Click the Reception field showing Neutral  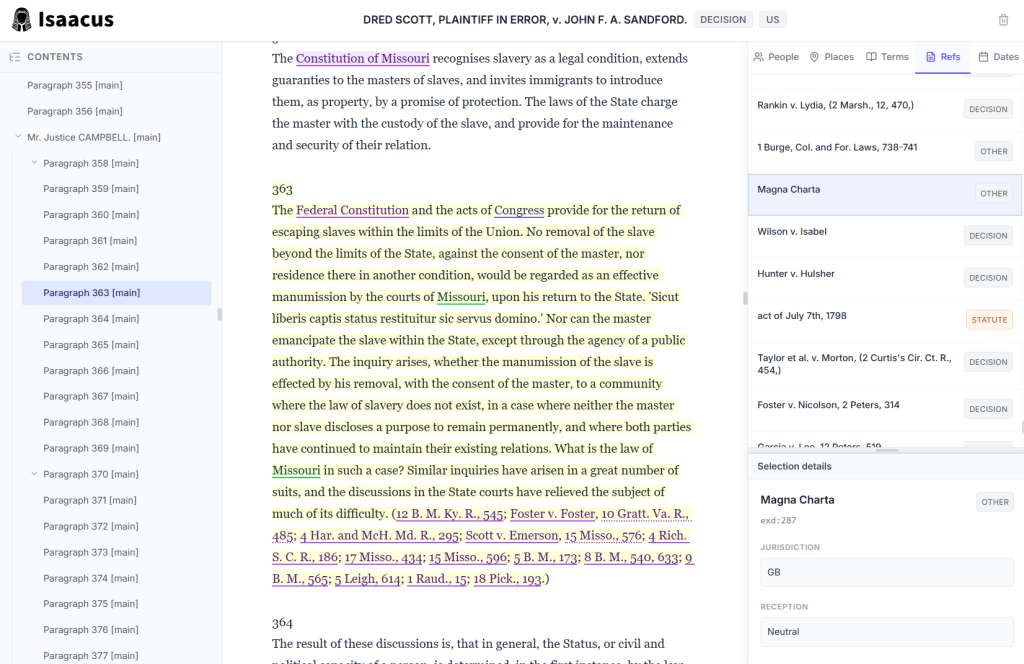pos(884,632)
